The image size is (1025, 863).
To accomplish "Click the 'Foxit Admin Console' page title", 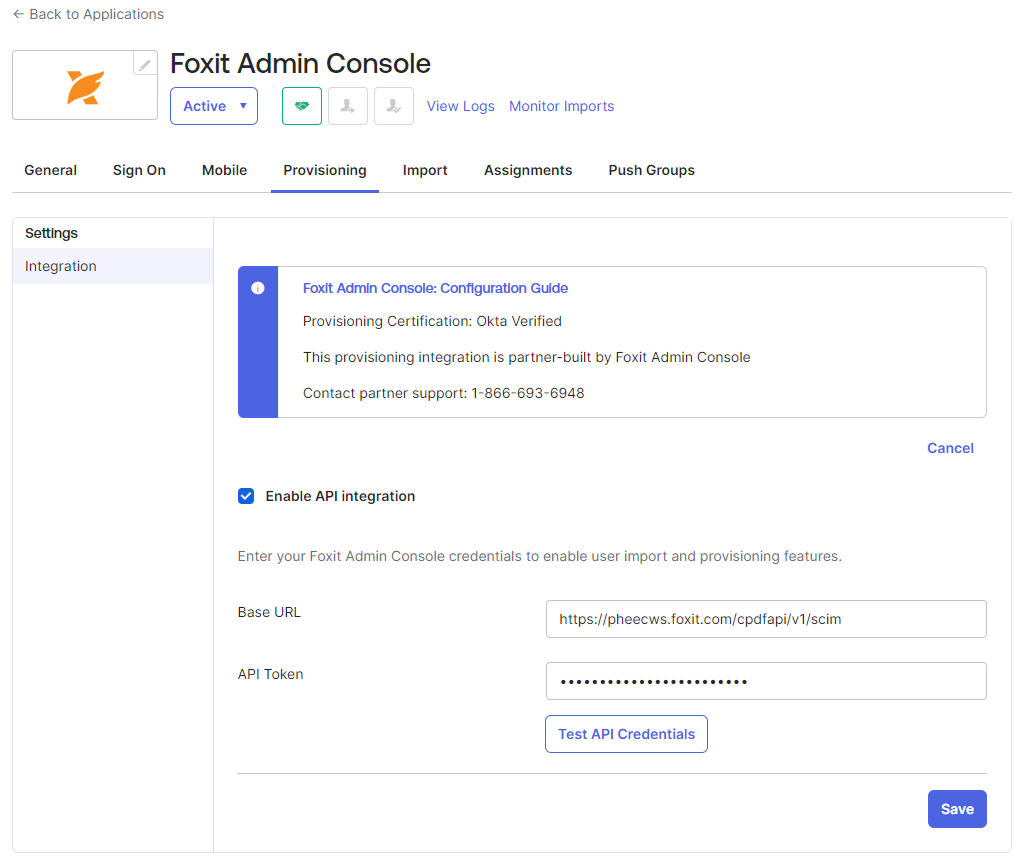I will pyautogui.click(x=301, y=64).
